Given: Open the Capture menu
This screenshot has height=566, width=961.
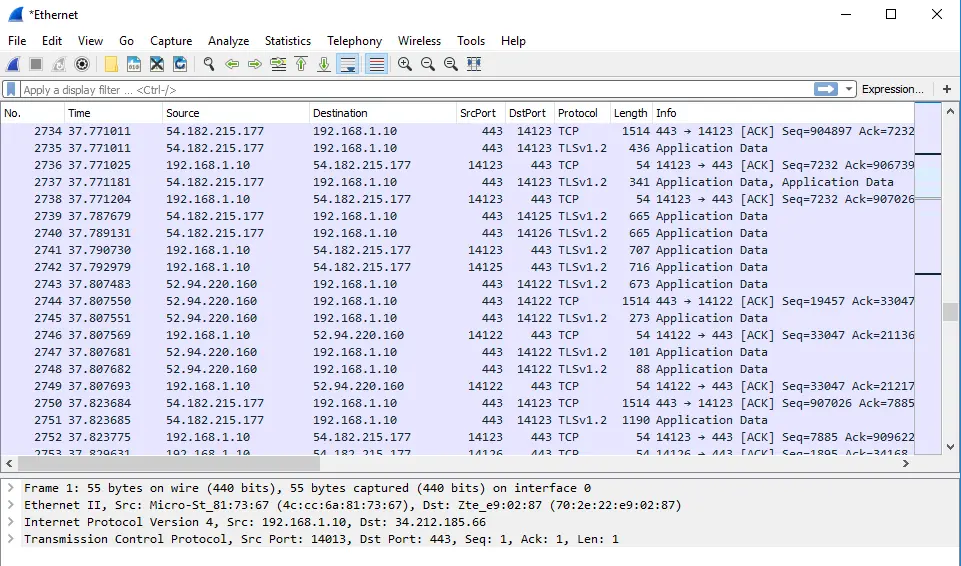Looking at the screenshot, I should [171, 40].
